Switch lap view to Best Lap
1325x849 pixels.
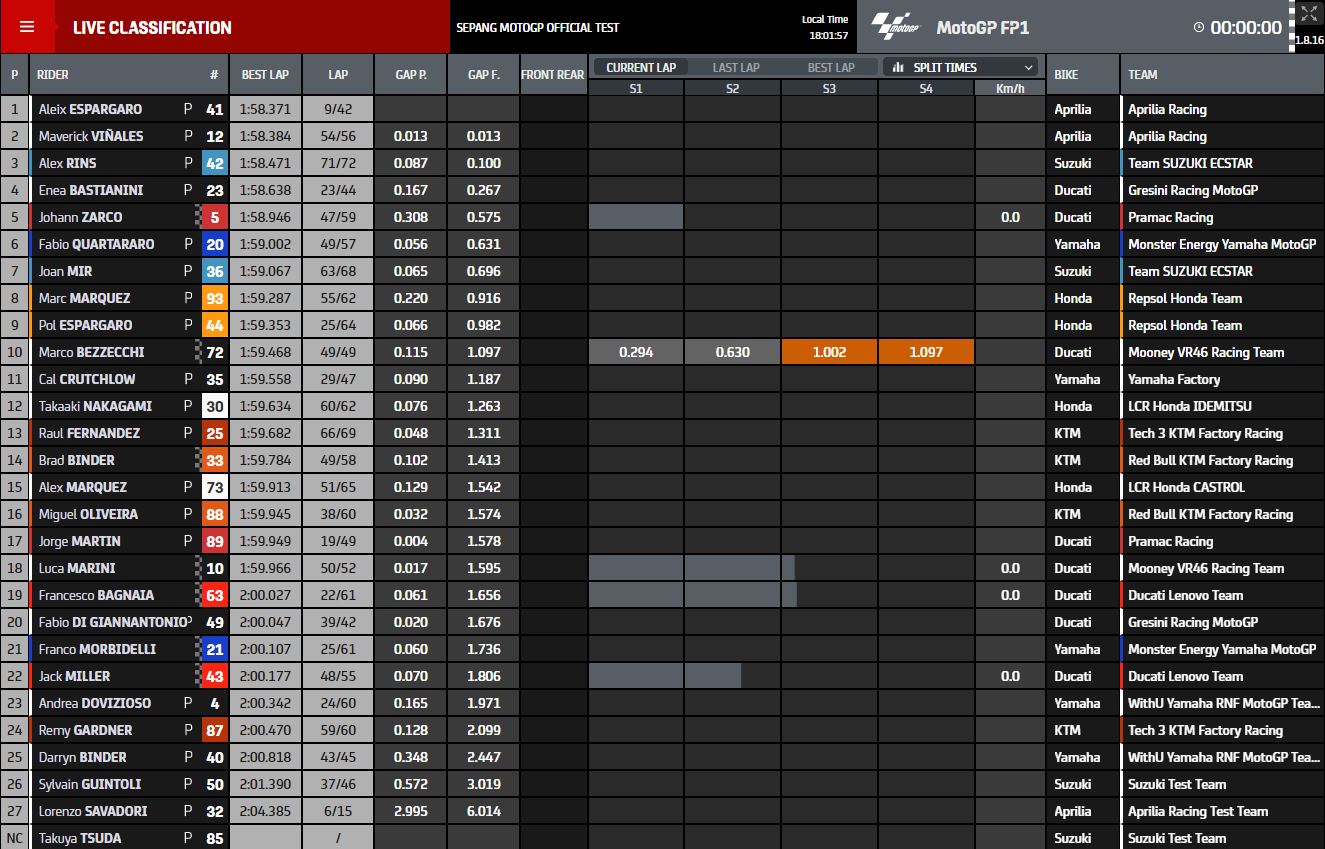(x=831, y=68)
